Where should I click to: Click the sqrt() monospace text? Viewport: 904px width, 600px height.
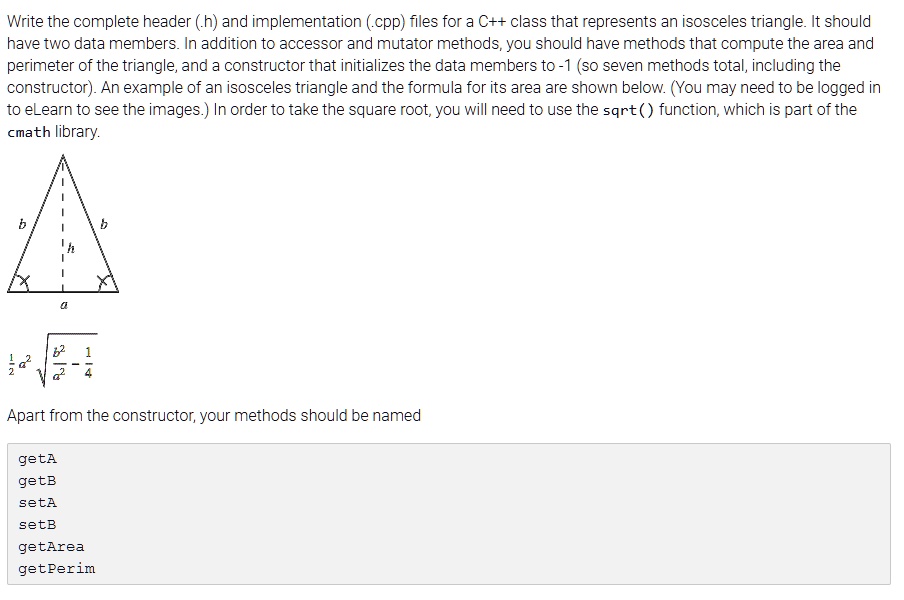628,110
